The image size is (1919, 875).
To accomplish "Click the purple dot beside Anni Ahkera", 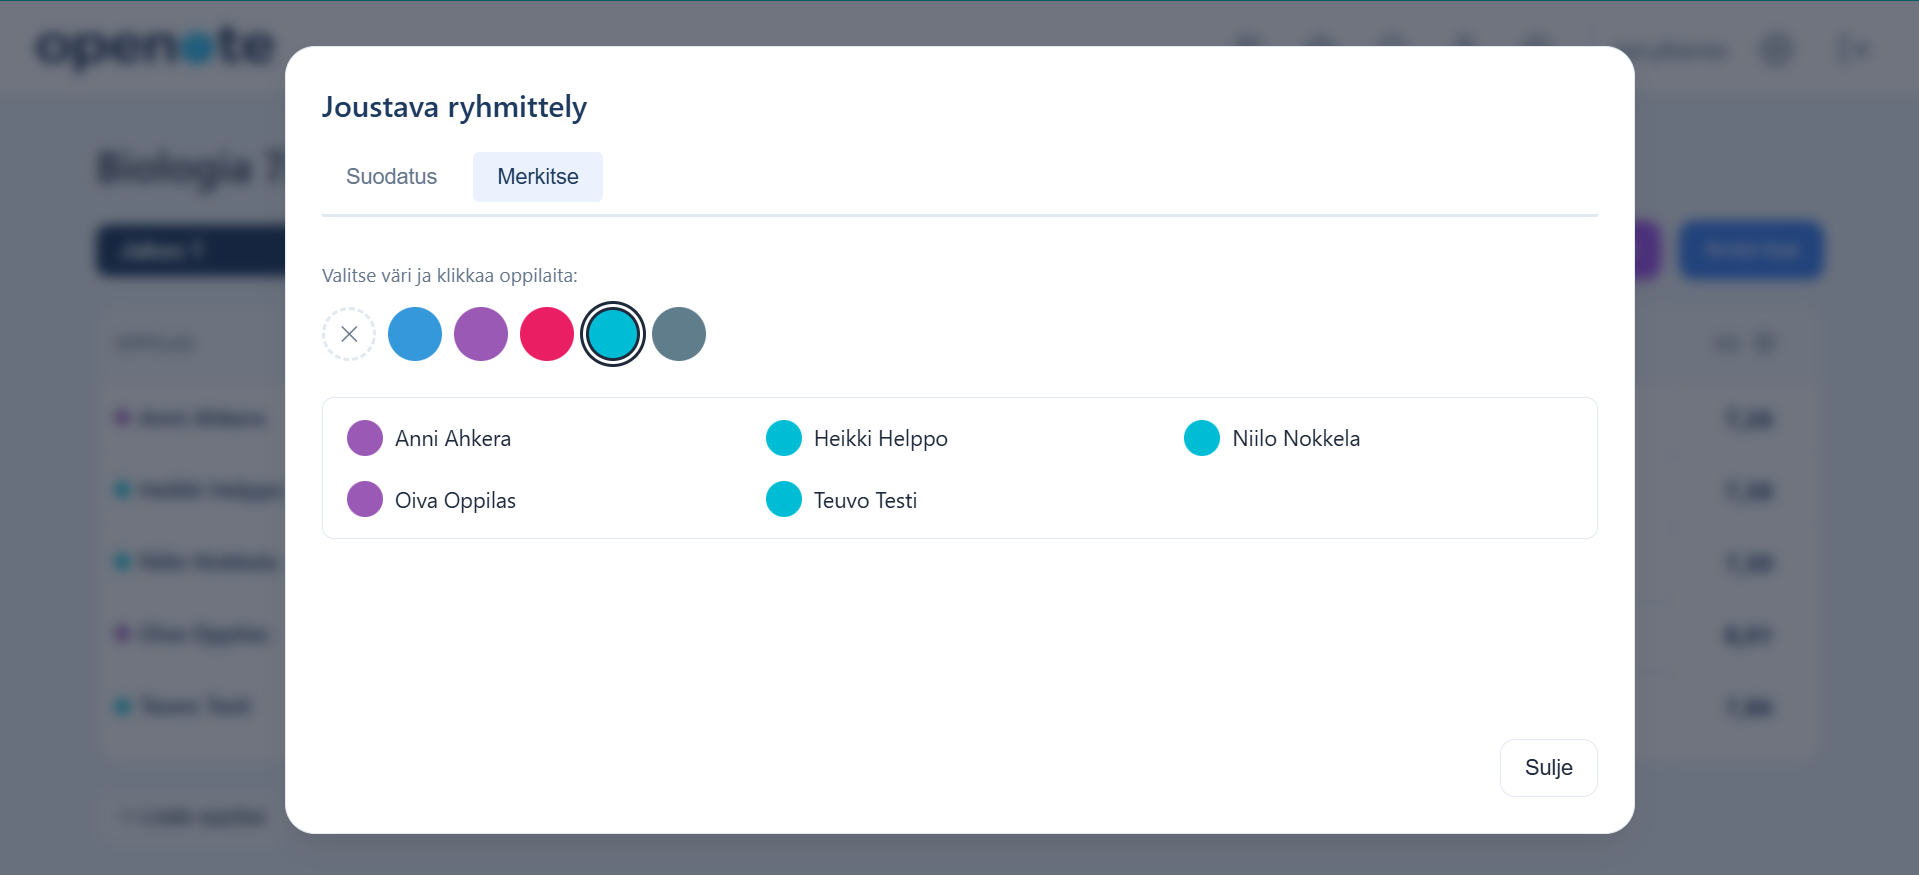I will pyautogui.click(x=365, y=438).
